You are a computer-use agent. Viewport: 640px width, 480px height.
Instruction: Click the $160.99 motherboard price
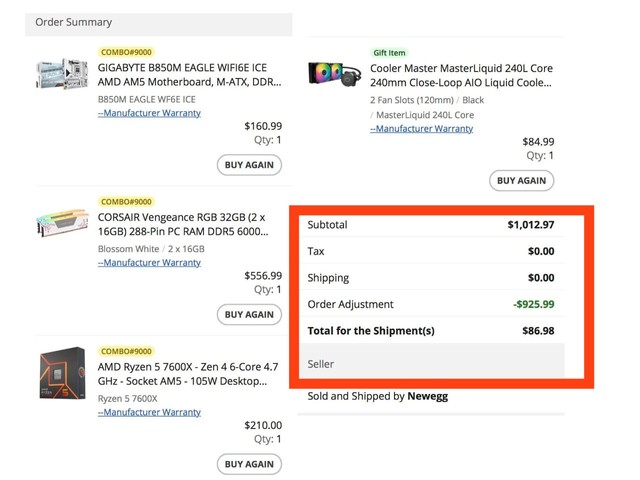pos(263,126)
